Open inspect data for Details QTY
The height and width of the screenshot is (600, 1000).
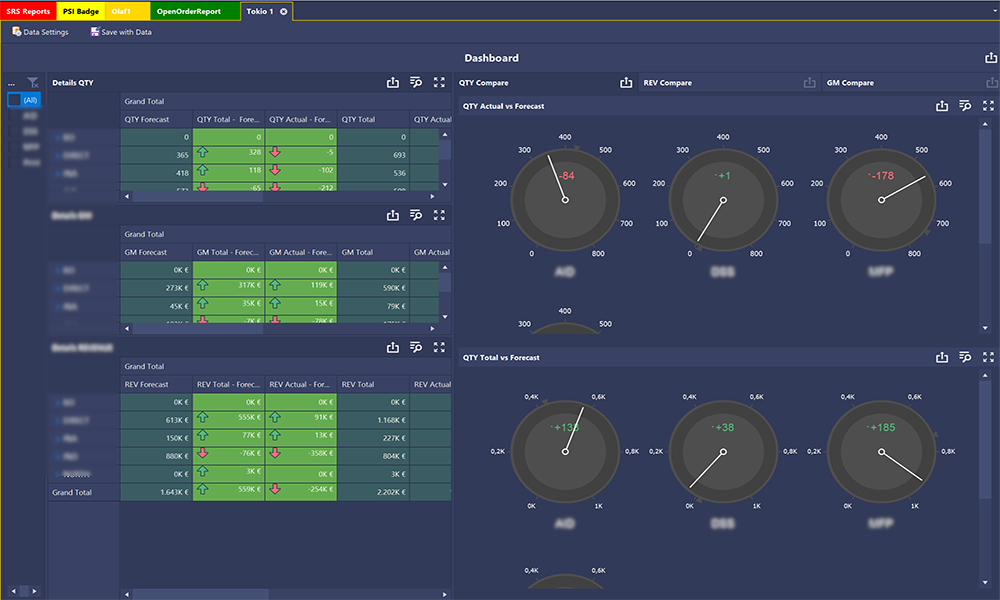pyautogui.click(x=416, y=83)
